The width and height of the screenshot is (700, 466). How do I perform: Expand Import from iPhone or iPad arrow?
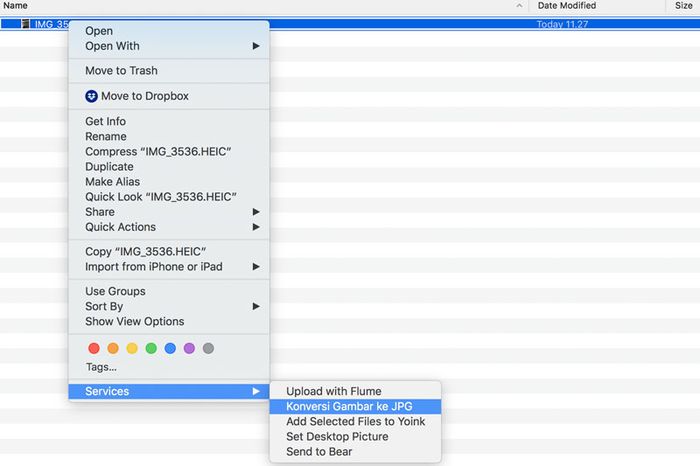tap(256, 266)
